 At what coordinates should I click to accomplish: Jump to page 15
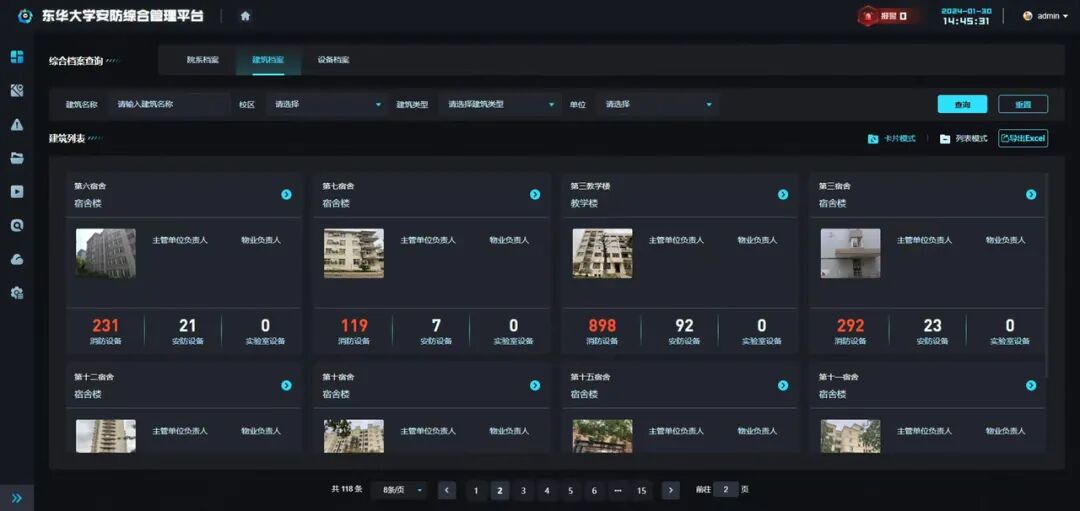pyautogui.click(x=641, y=490)
